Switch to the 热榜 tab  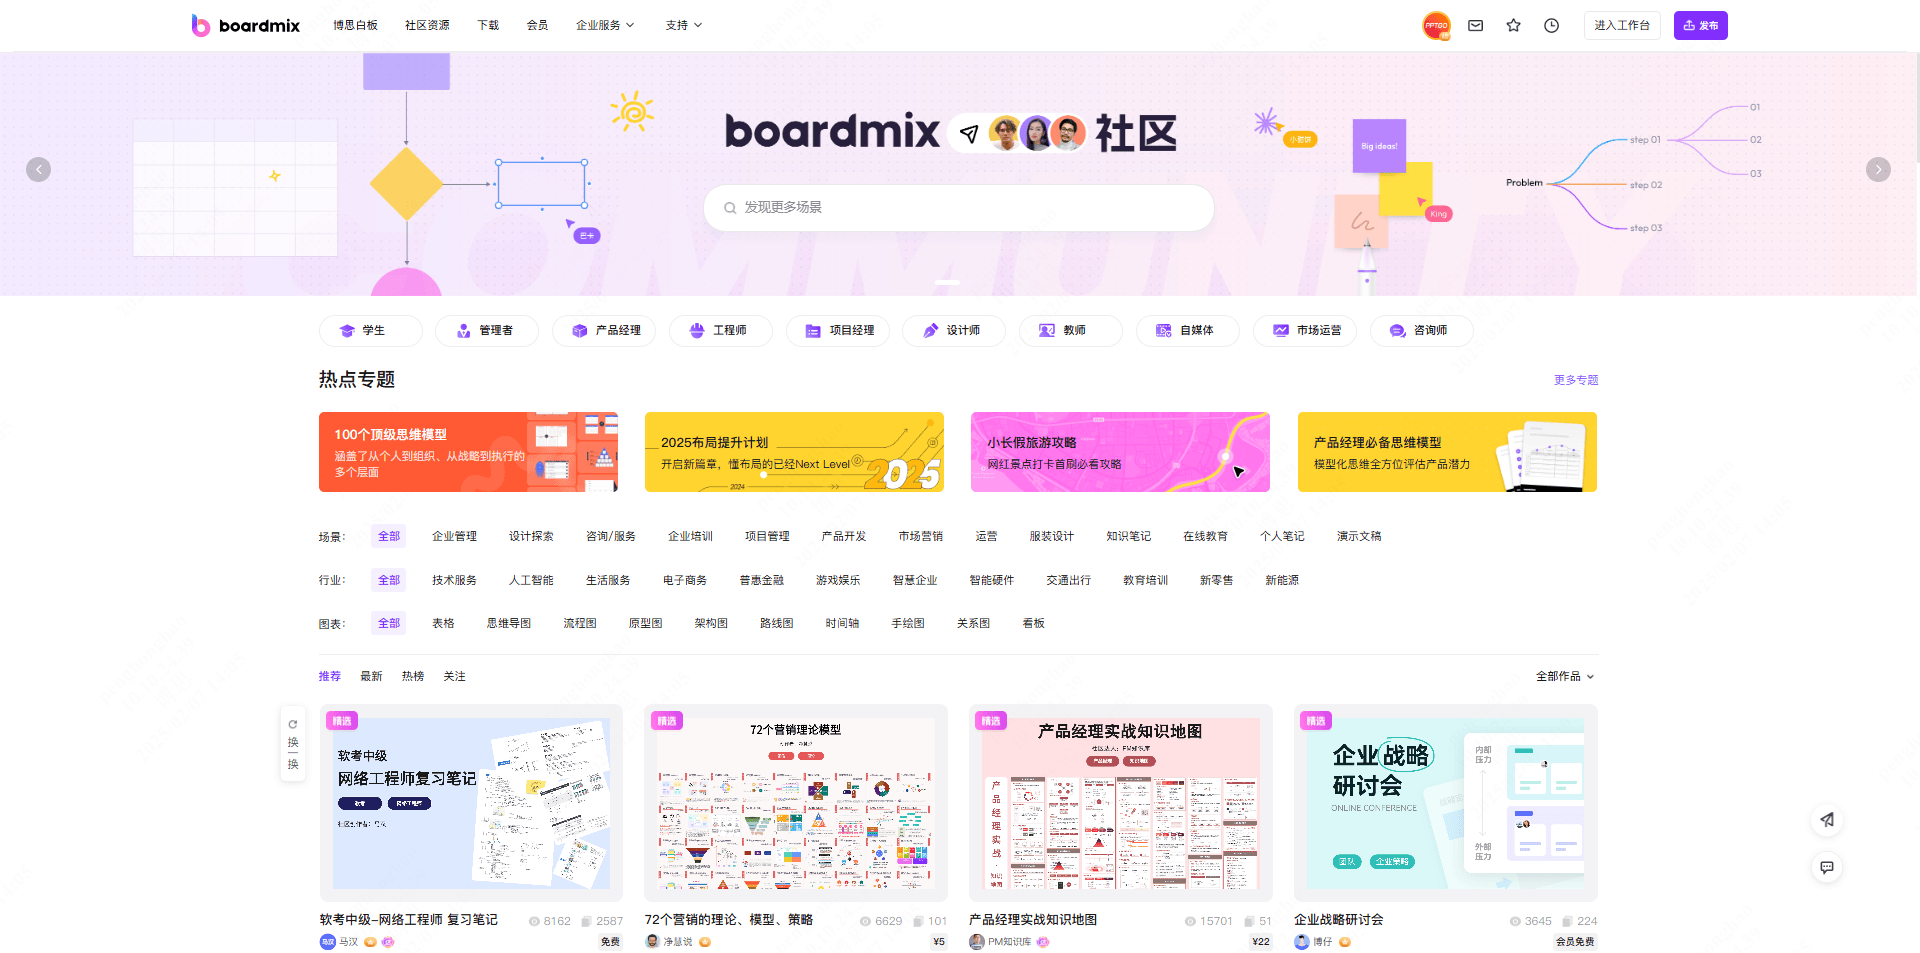[x=413, y=677]
